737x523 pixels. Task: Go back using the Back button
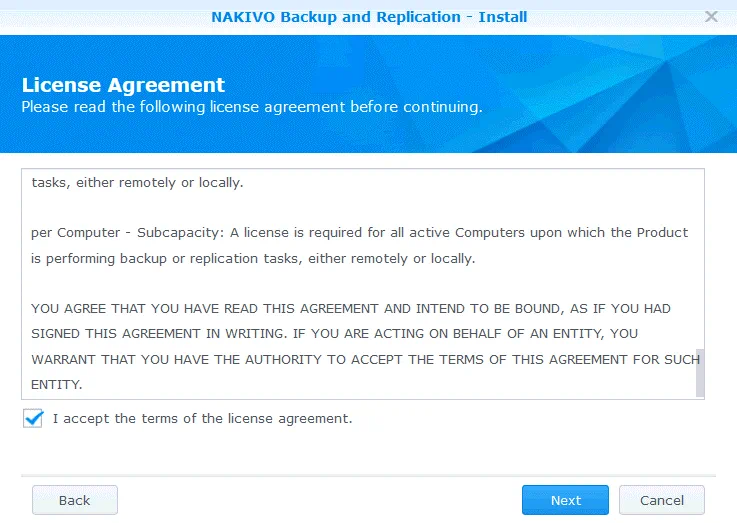(75, 500)
